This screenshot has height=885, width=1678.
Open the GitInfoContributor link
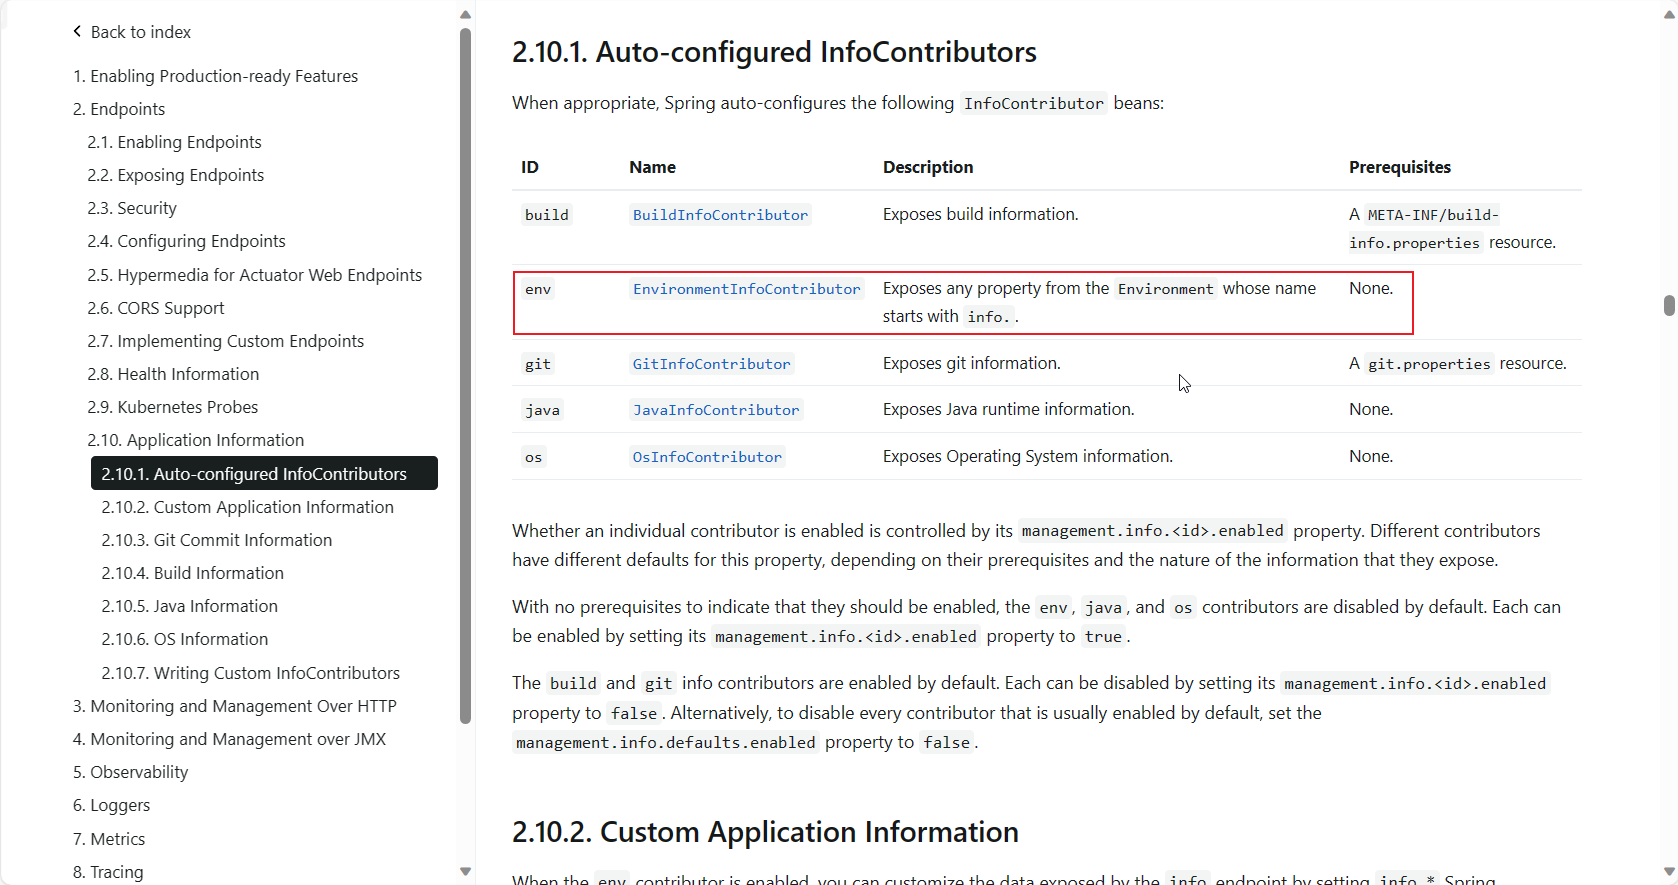[710, 363]
